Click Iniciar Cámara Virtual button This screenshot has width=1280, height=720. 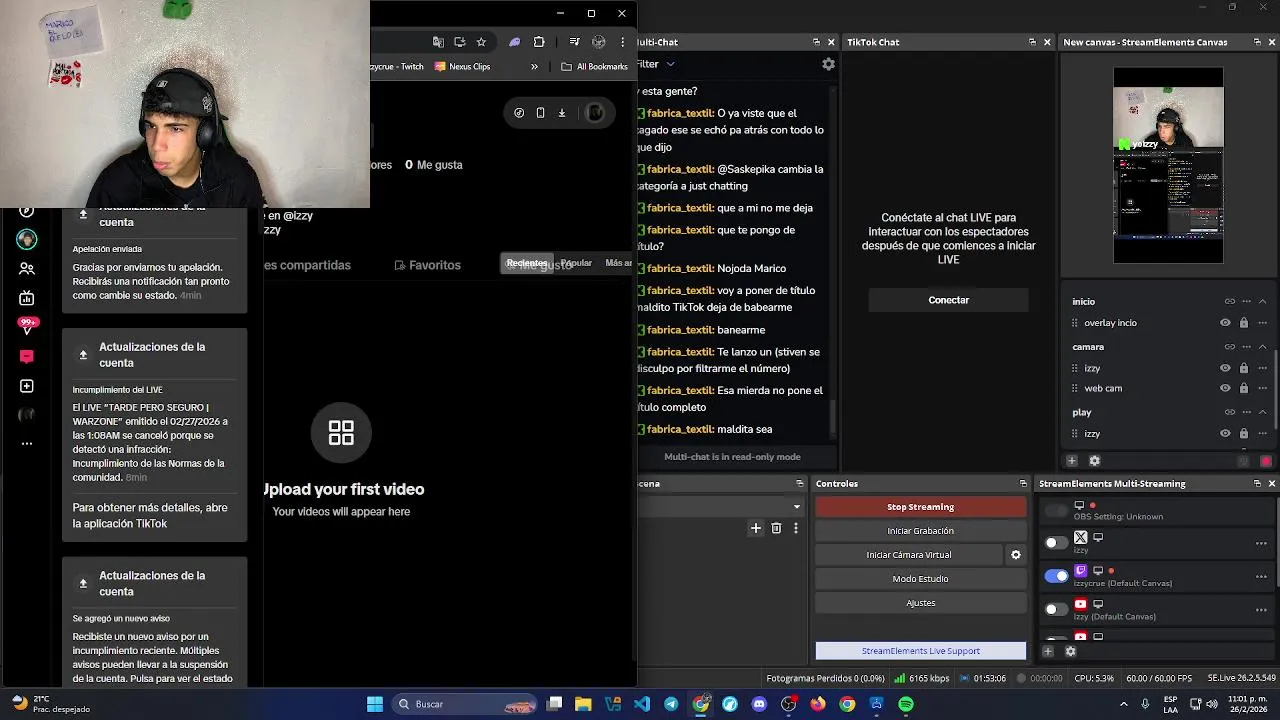[908, 555]
